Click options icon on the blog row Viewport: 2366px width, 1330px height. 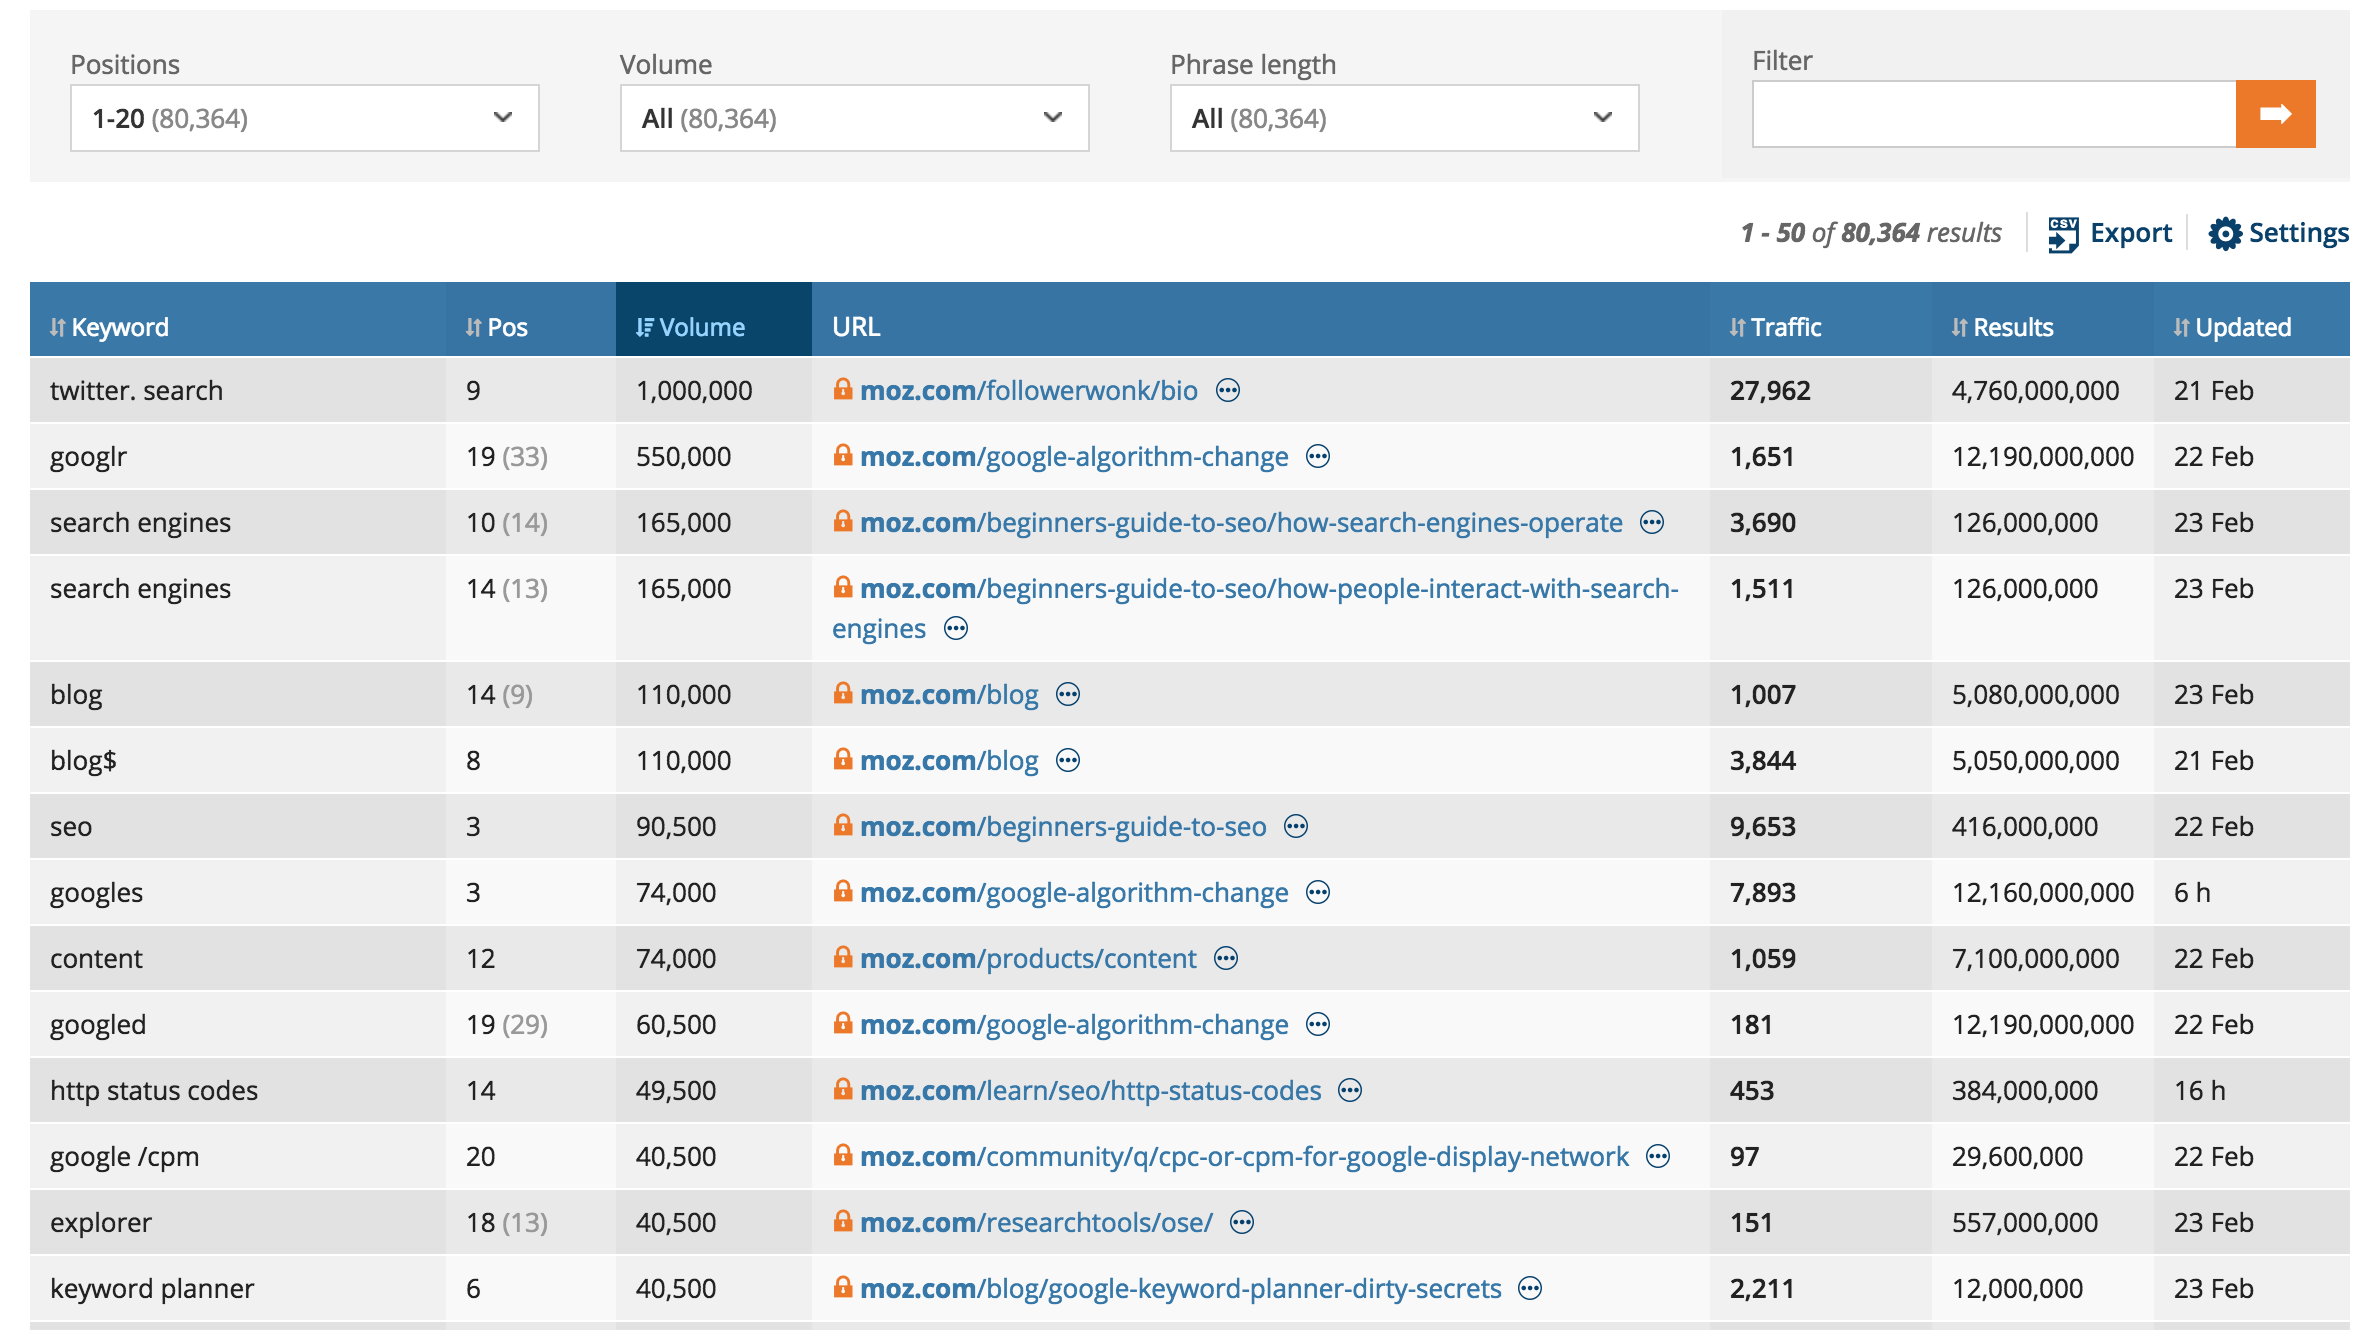[1068, 694]
